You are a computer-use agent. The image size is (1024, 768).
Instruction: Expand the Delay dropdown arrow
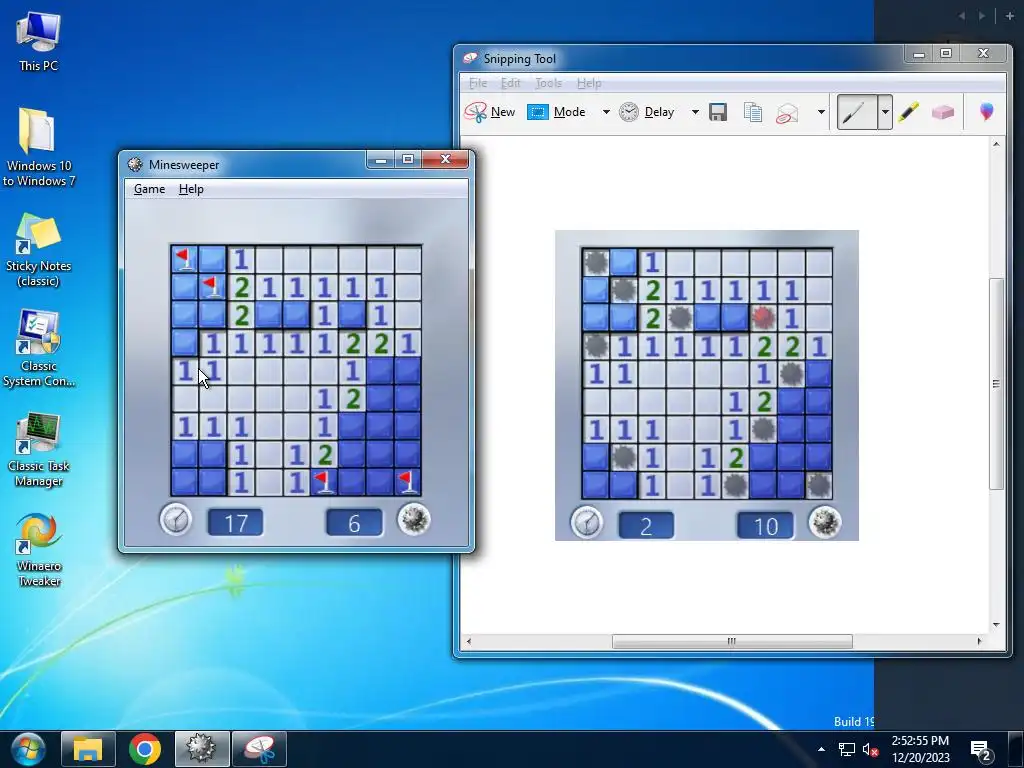point(695,112)
